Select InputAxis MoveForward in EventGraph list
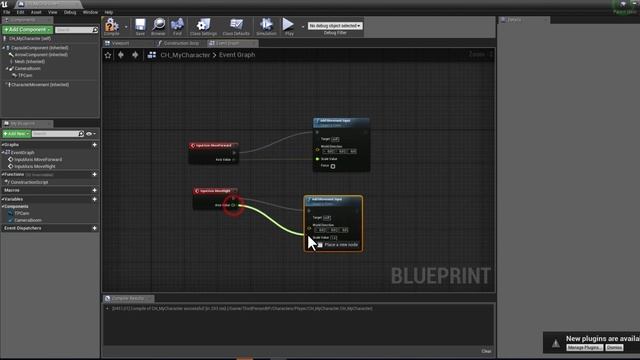The height and width of the screenshot is (360, 640). (38, 160)
